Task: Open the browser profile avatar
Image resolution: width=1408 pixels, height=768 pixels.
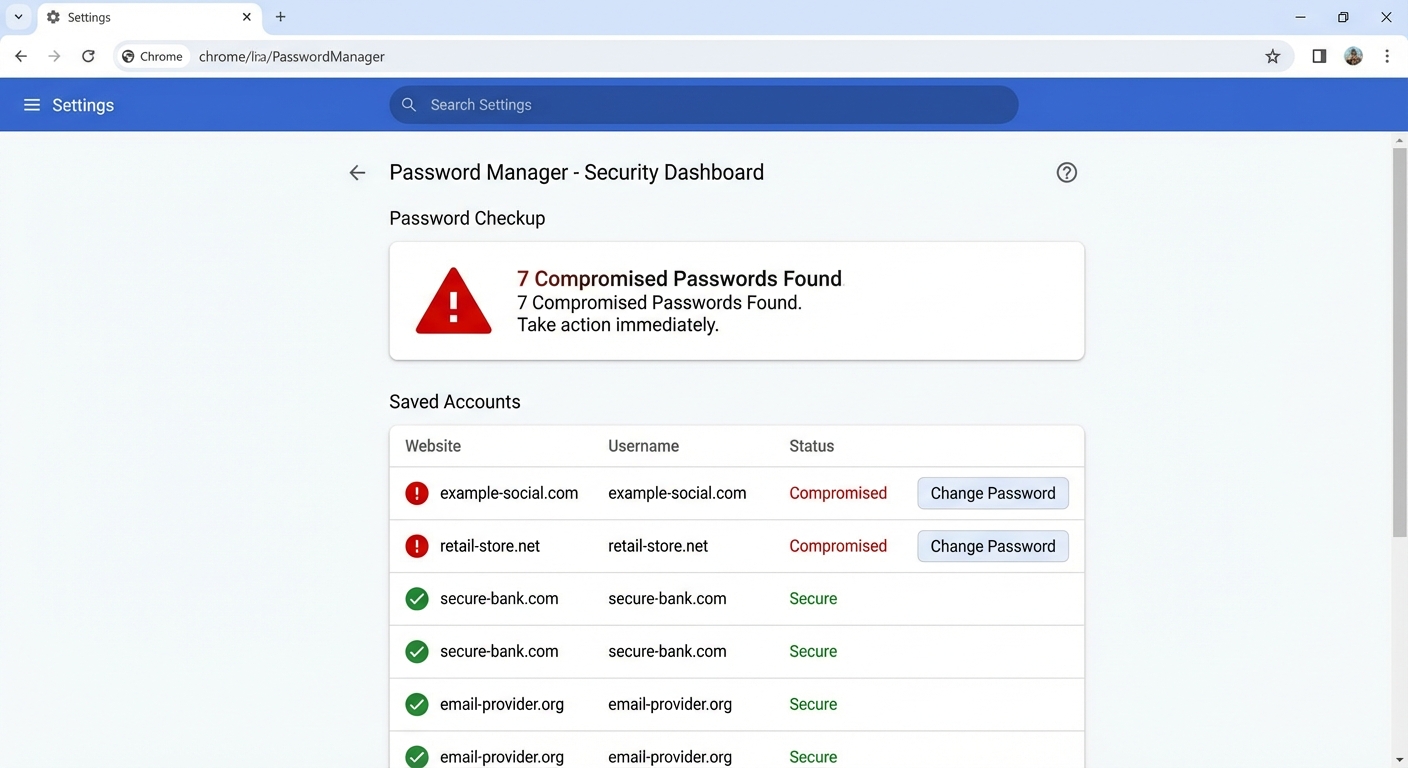Action: click(x=1353, y=56)
